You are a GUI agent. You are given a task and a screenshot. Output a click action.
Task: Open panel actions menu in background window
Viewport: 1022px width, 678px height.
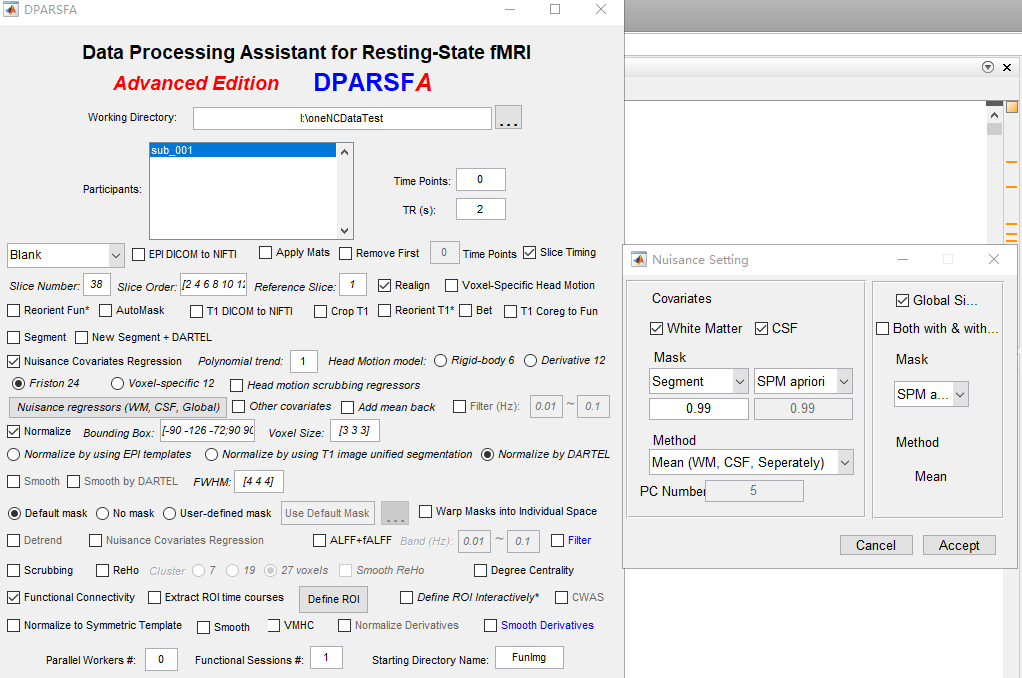[x=988, y=67]
